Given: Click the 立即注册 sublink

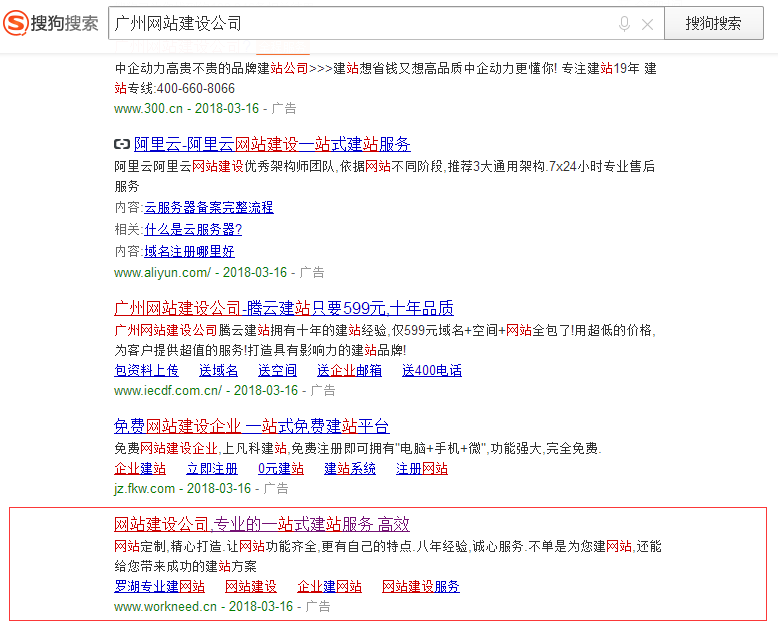Looking at the screenshot, I should coord(212,468).
